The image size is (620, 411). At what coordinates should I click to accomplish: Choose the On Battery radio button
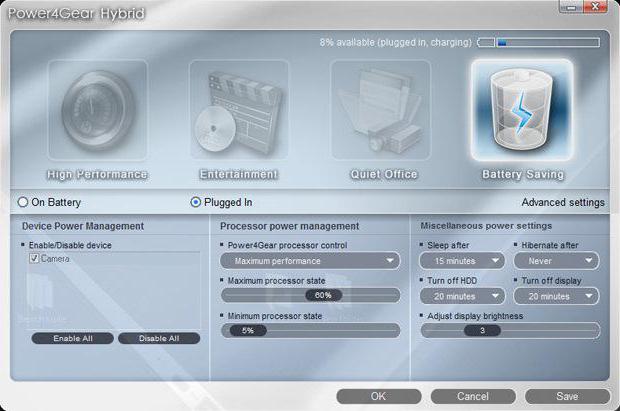[x=23, y=202]
